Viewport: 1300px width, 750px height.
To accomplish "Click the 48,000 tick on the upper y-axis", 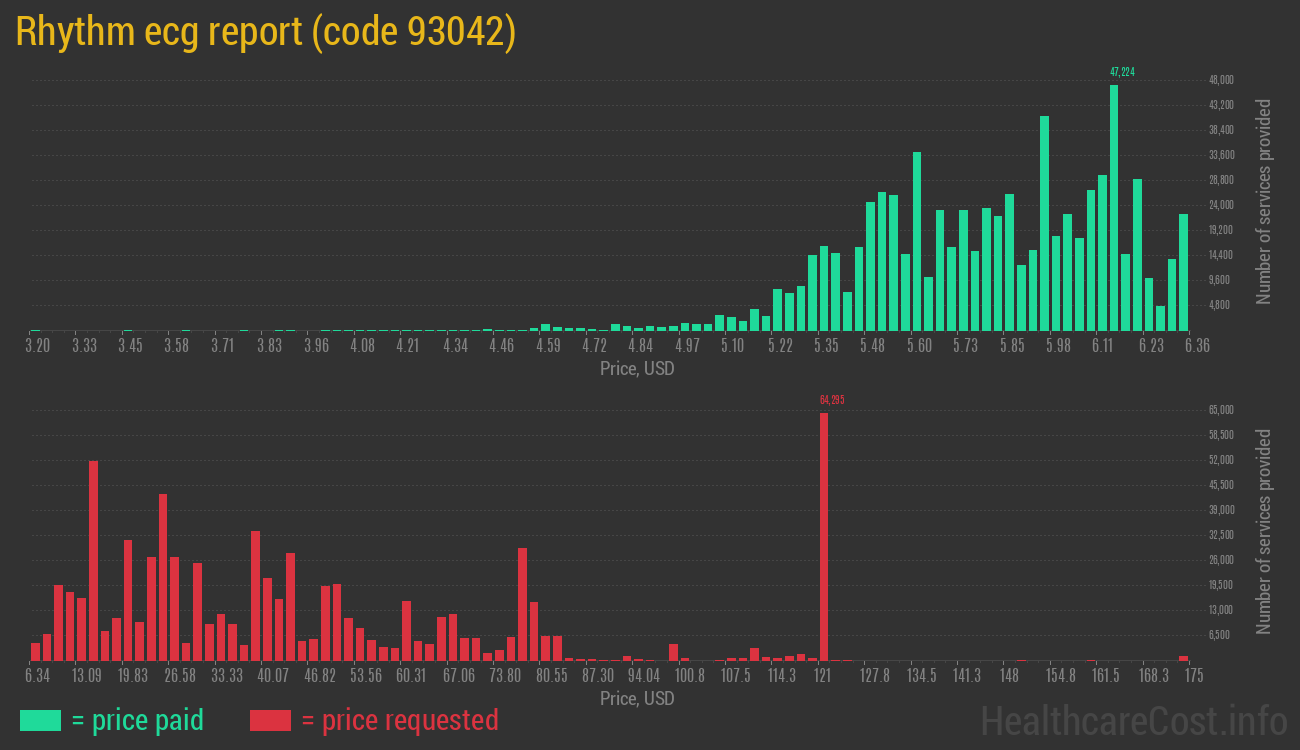I will pos(1221,80).
